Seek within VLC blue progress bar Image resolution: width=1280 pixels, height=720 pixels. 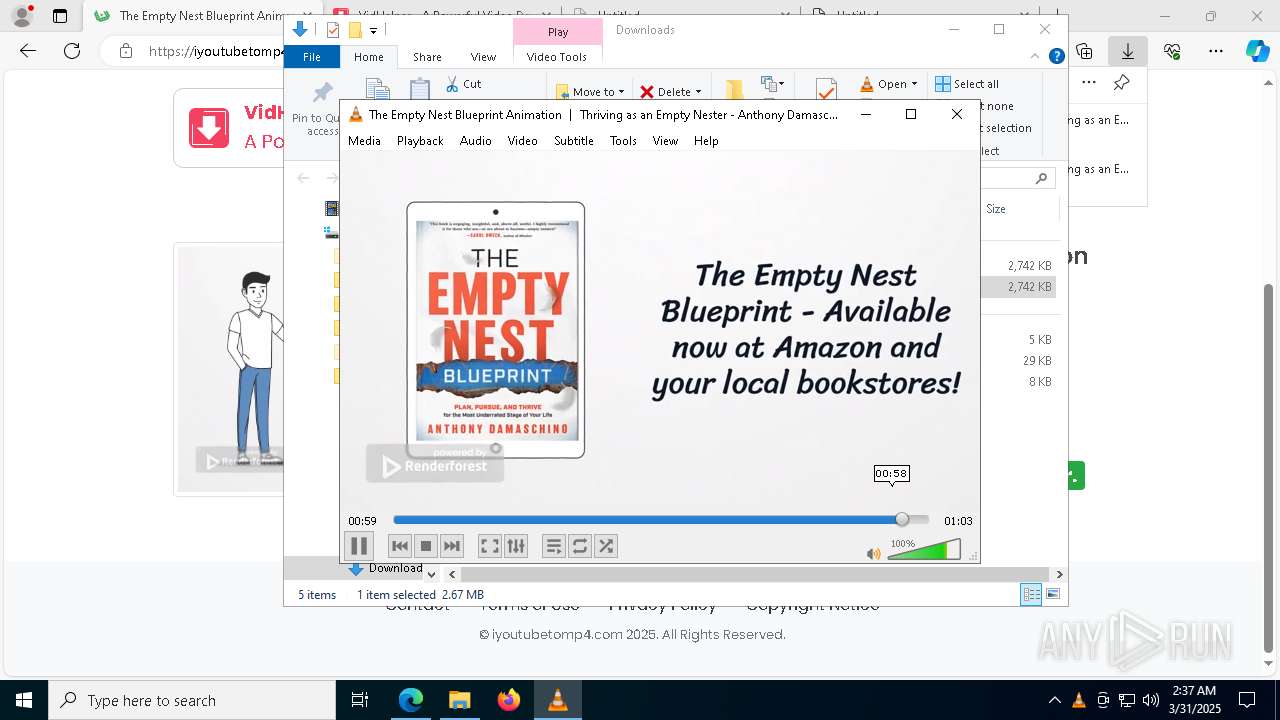(660, 520)
